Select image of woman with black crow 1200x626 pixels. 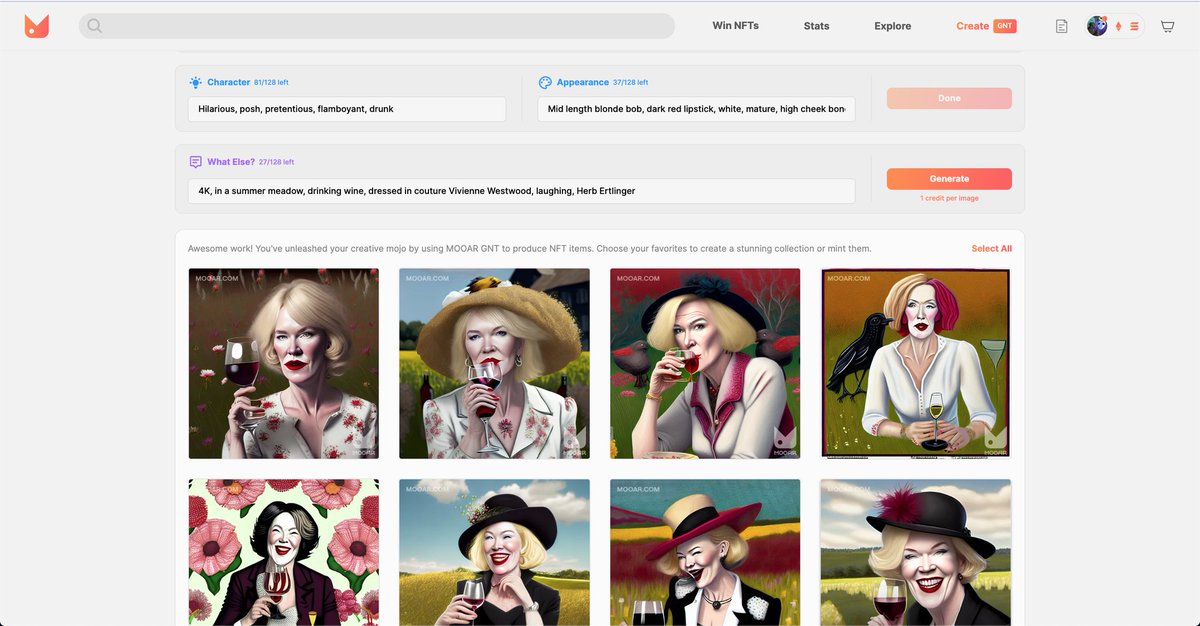point(916,363)
